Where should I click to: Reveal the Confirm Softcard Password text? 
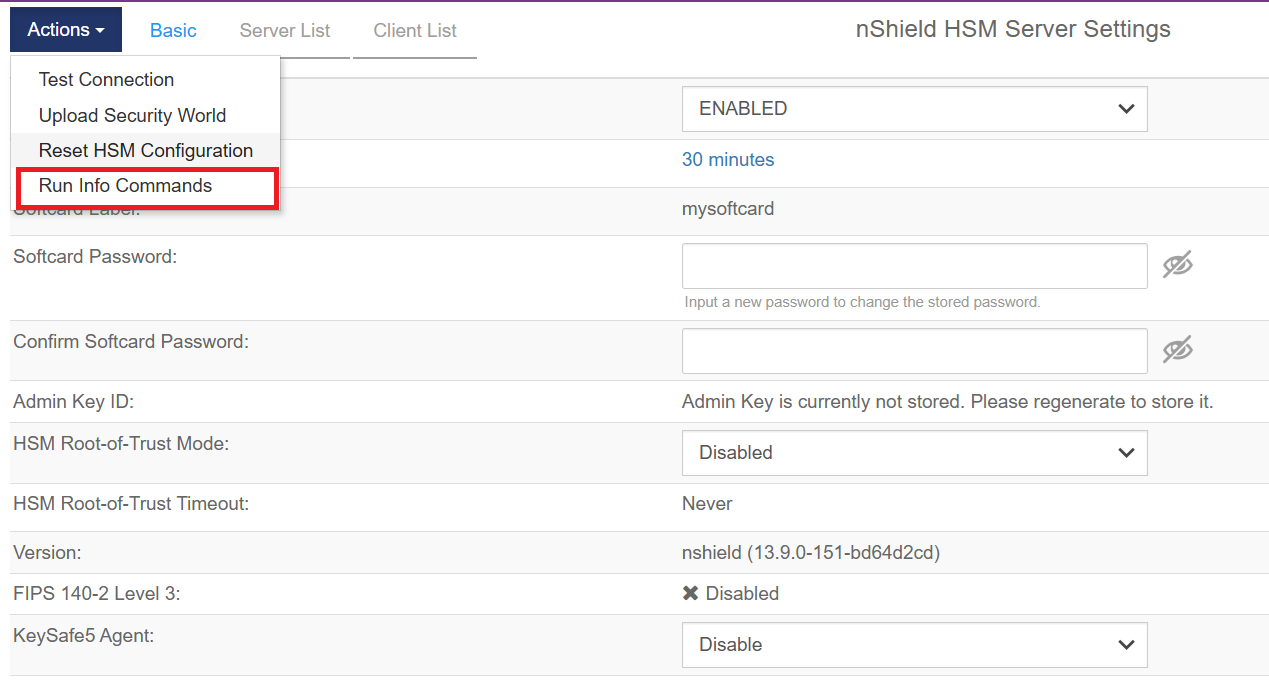1178,350
